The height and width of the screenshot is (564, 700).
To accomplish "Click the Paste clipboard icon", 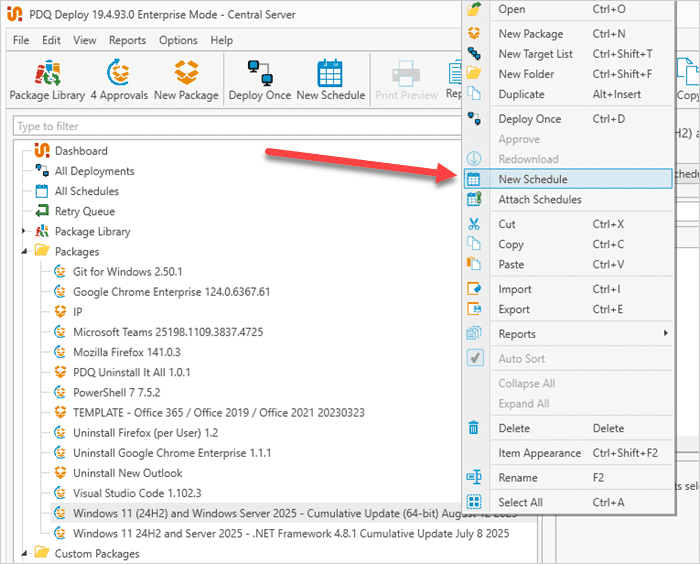I will click(474, 264).
